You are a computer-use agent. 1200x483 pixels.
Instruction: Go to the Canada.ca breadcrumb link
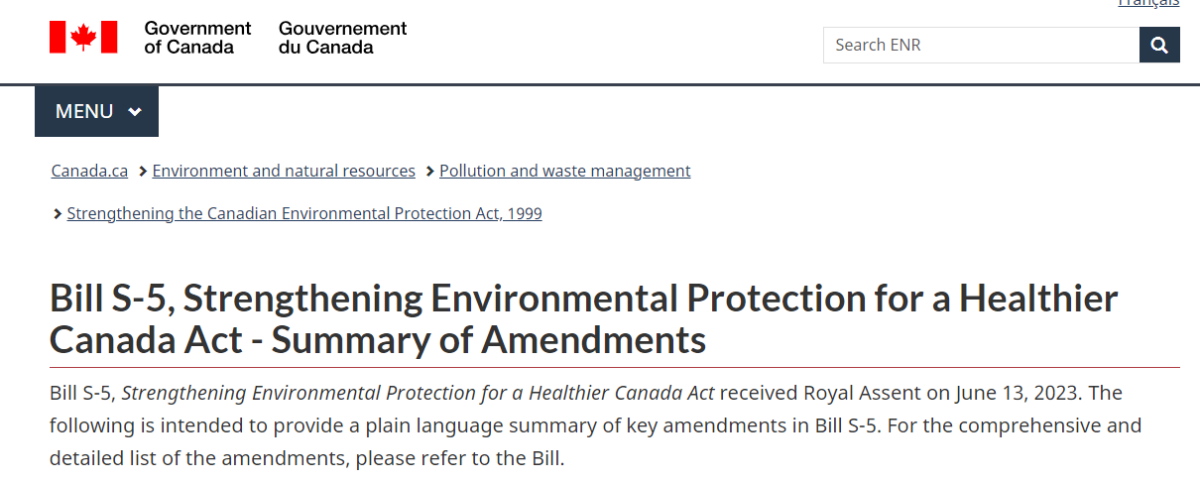(90, 171)
